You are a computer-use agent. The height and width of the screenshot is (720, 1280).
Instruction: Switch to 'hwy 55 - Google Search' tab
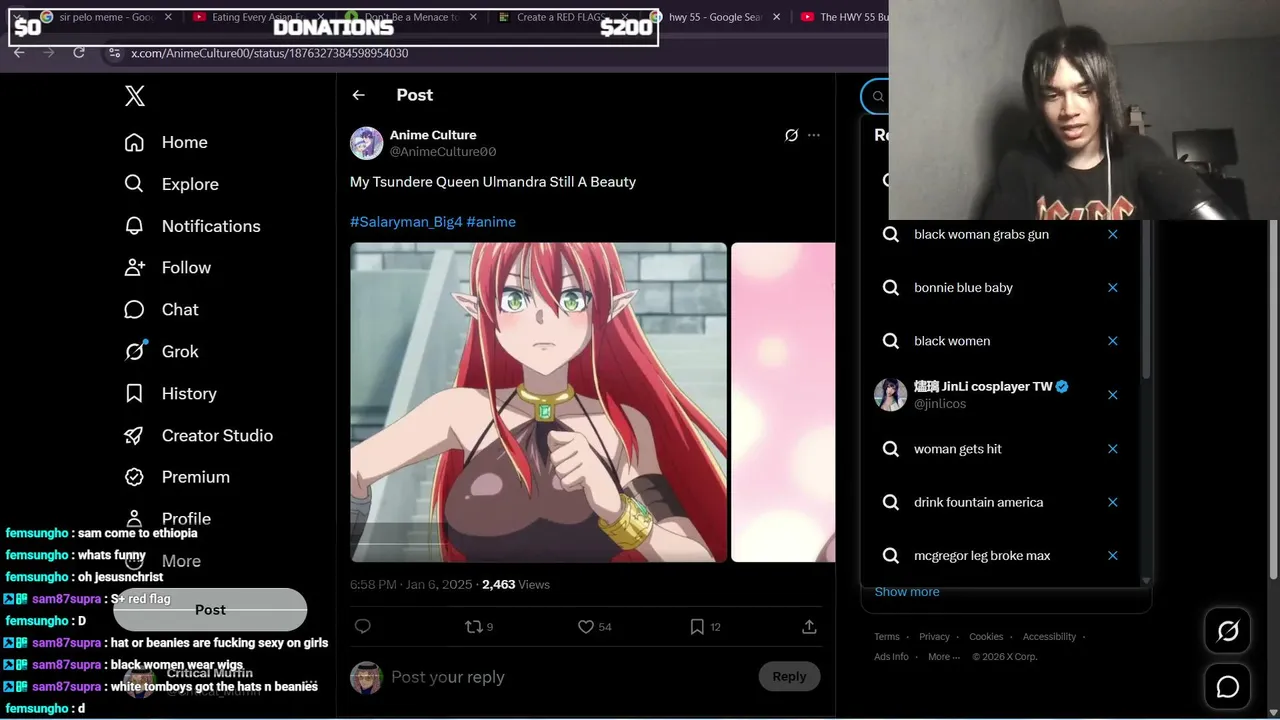pyautogui.click(x=717, y=17)
